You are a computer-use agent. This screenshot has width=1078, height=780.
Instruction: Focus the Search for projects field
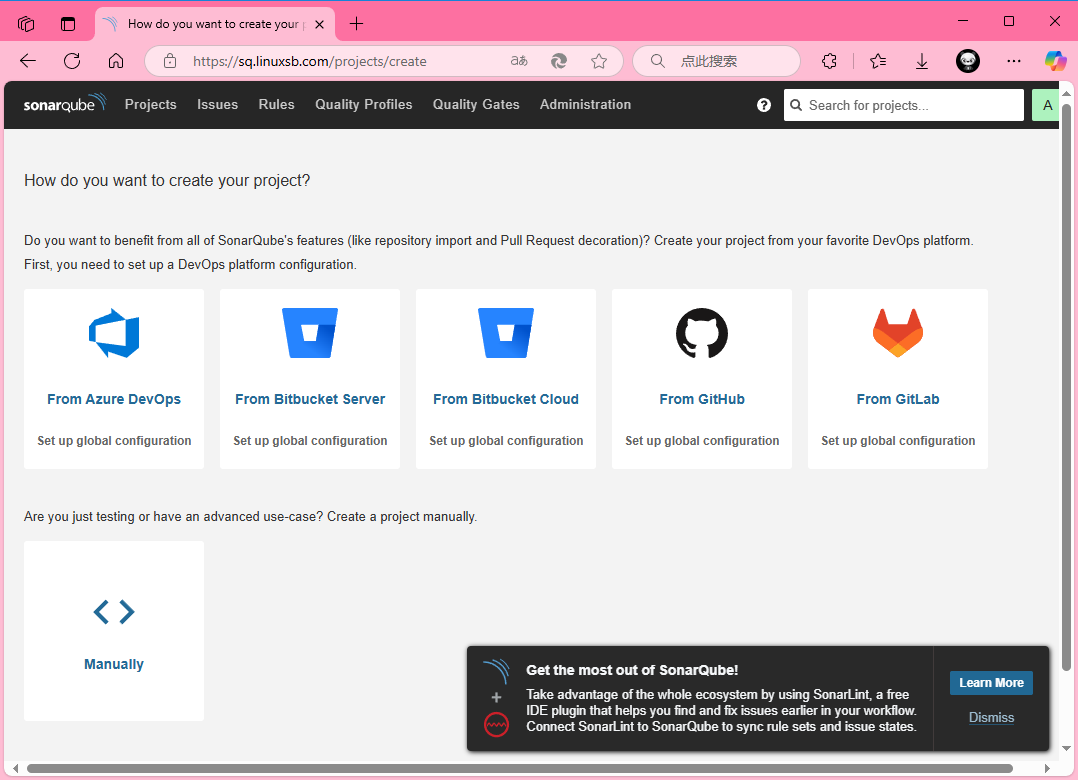click(903, 105)
